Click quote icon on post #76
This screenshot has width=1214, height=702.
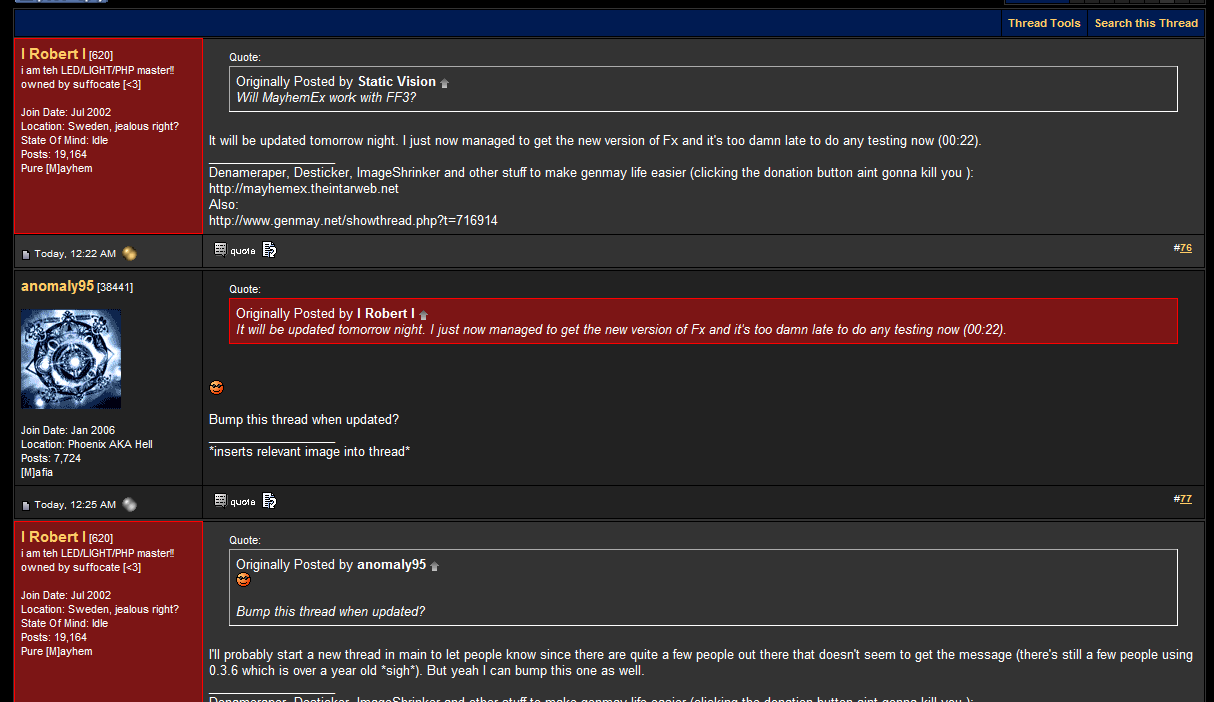coord(236,250)
